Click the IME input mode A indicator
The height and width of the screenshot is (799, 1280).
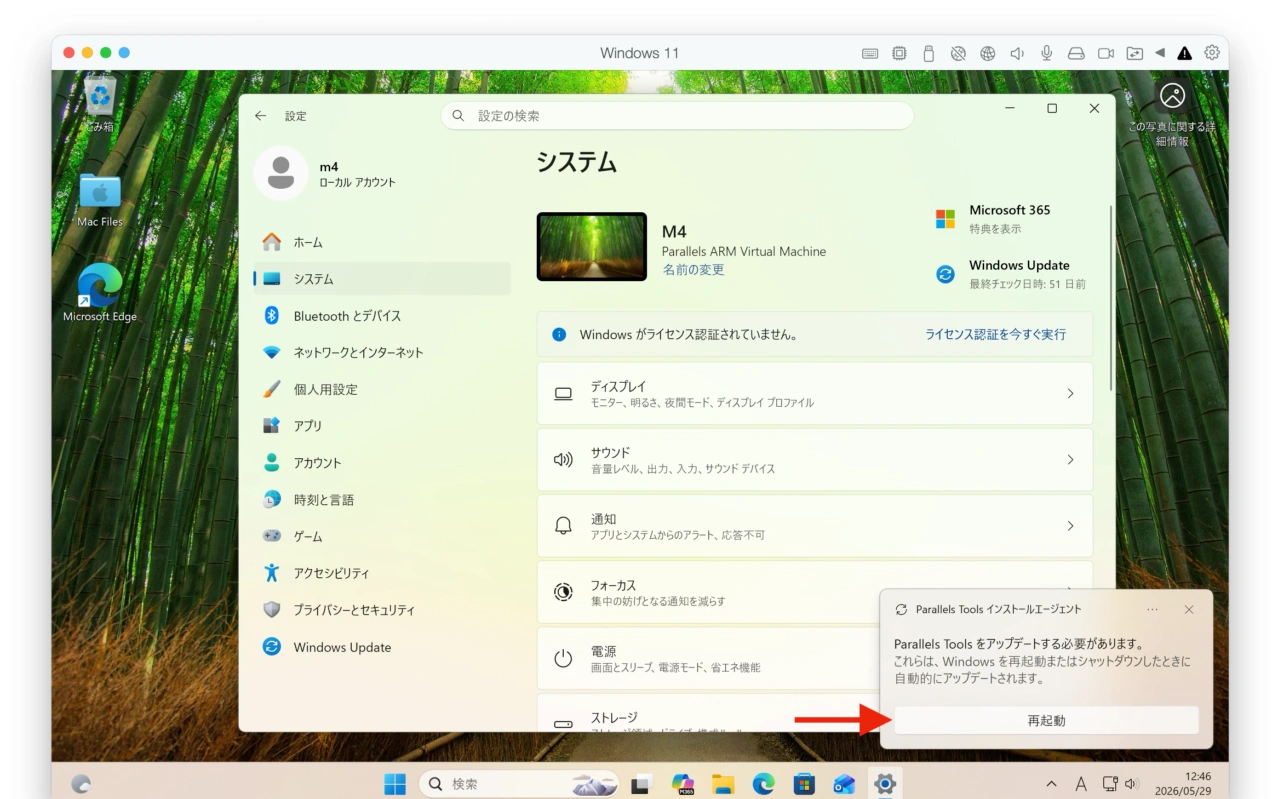click(1080, 784)
